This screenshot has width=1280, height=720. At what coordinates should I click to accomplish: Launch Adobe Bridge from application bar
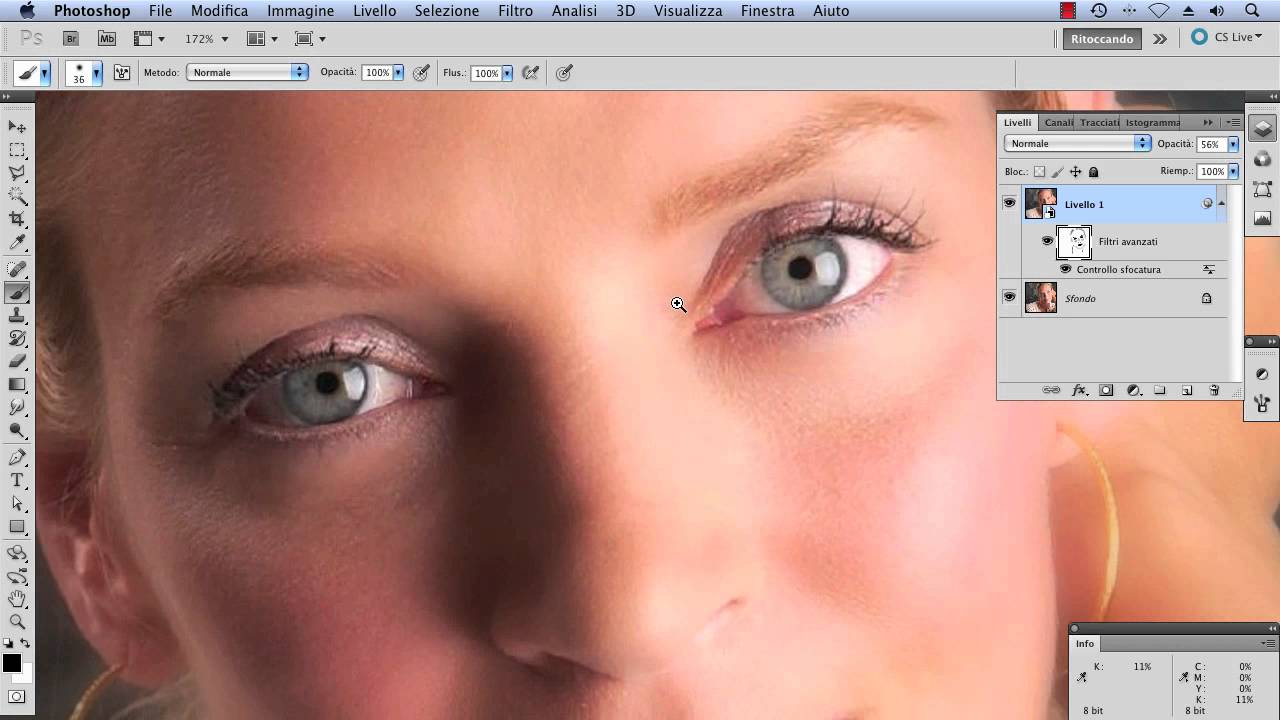click(71, 39)
